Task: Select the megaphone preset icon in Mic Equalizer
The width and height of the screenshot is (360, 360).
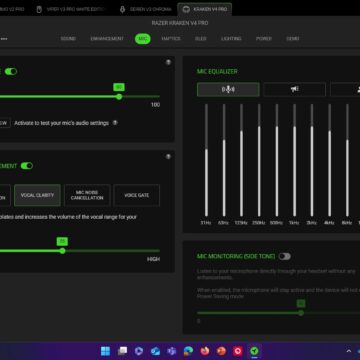Action: (x=294, y=89)
